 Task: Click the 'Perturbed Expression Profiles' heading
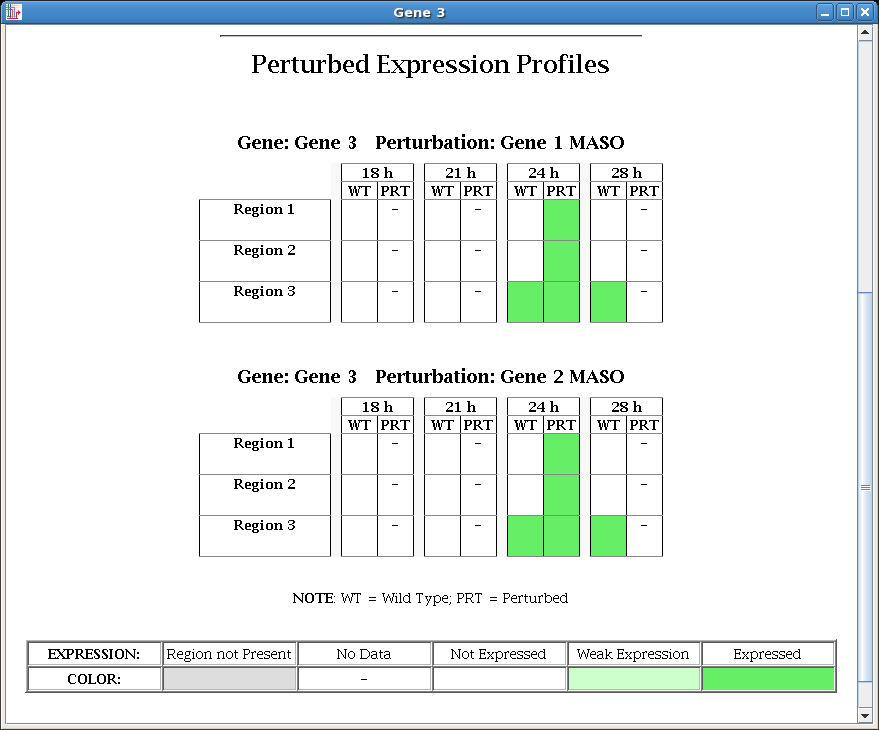[x=430, y=65]
